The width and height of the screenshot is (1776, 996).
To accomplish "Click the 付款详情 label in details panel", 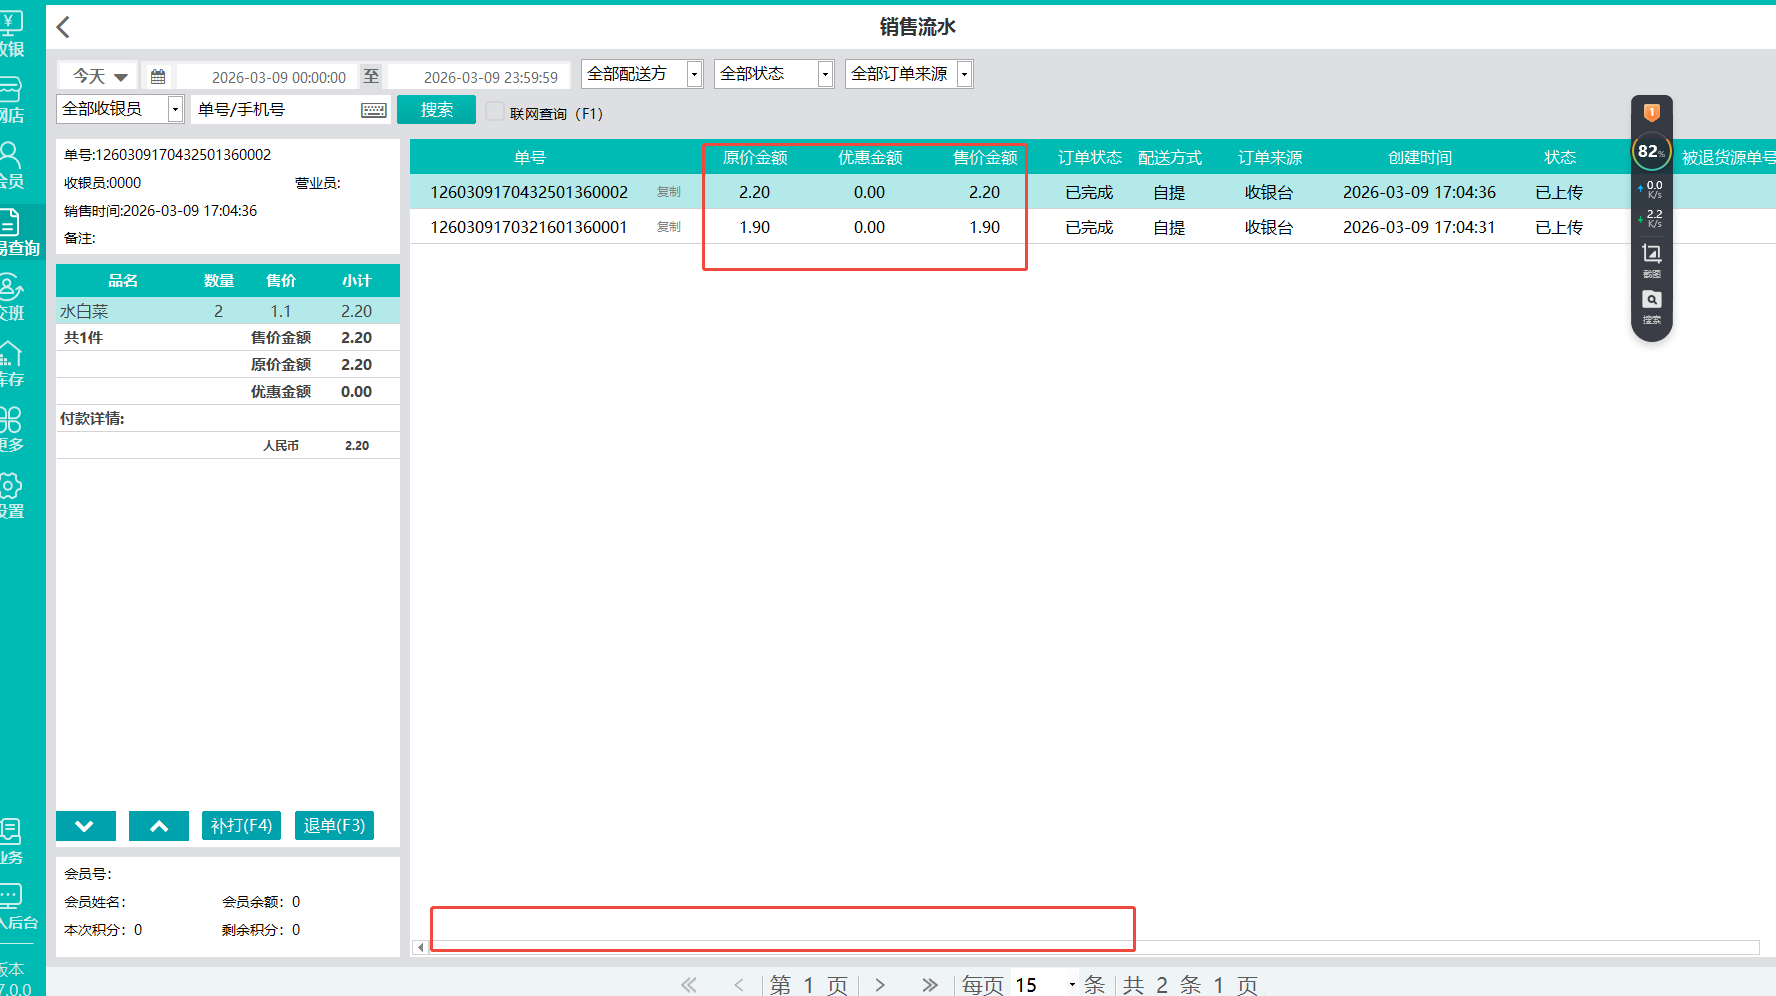I will click(92, 418).
